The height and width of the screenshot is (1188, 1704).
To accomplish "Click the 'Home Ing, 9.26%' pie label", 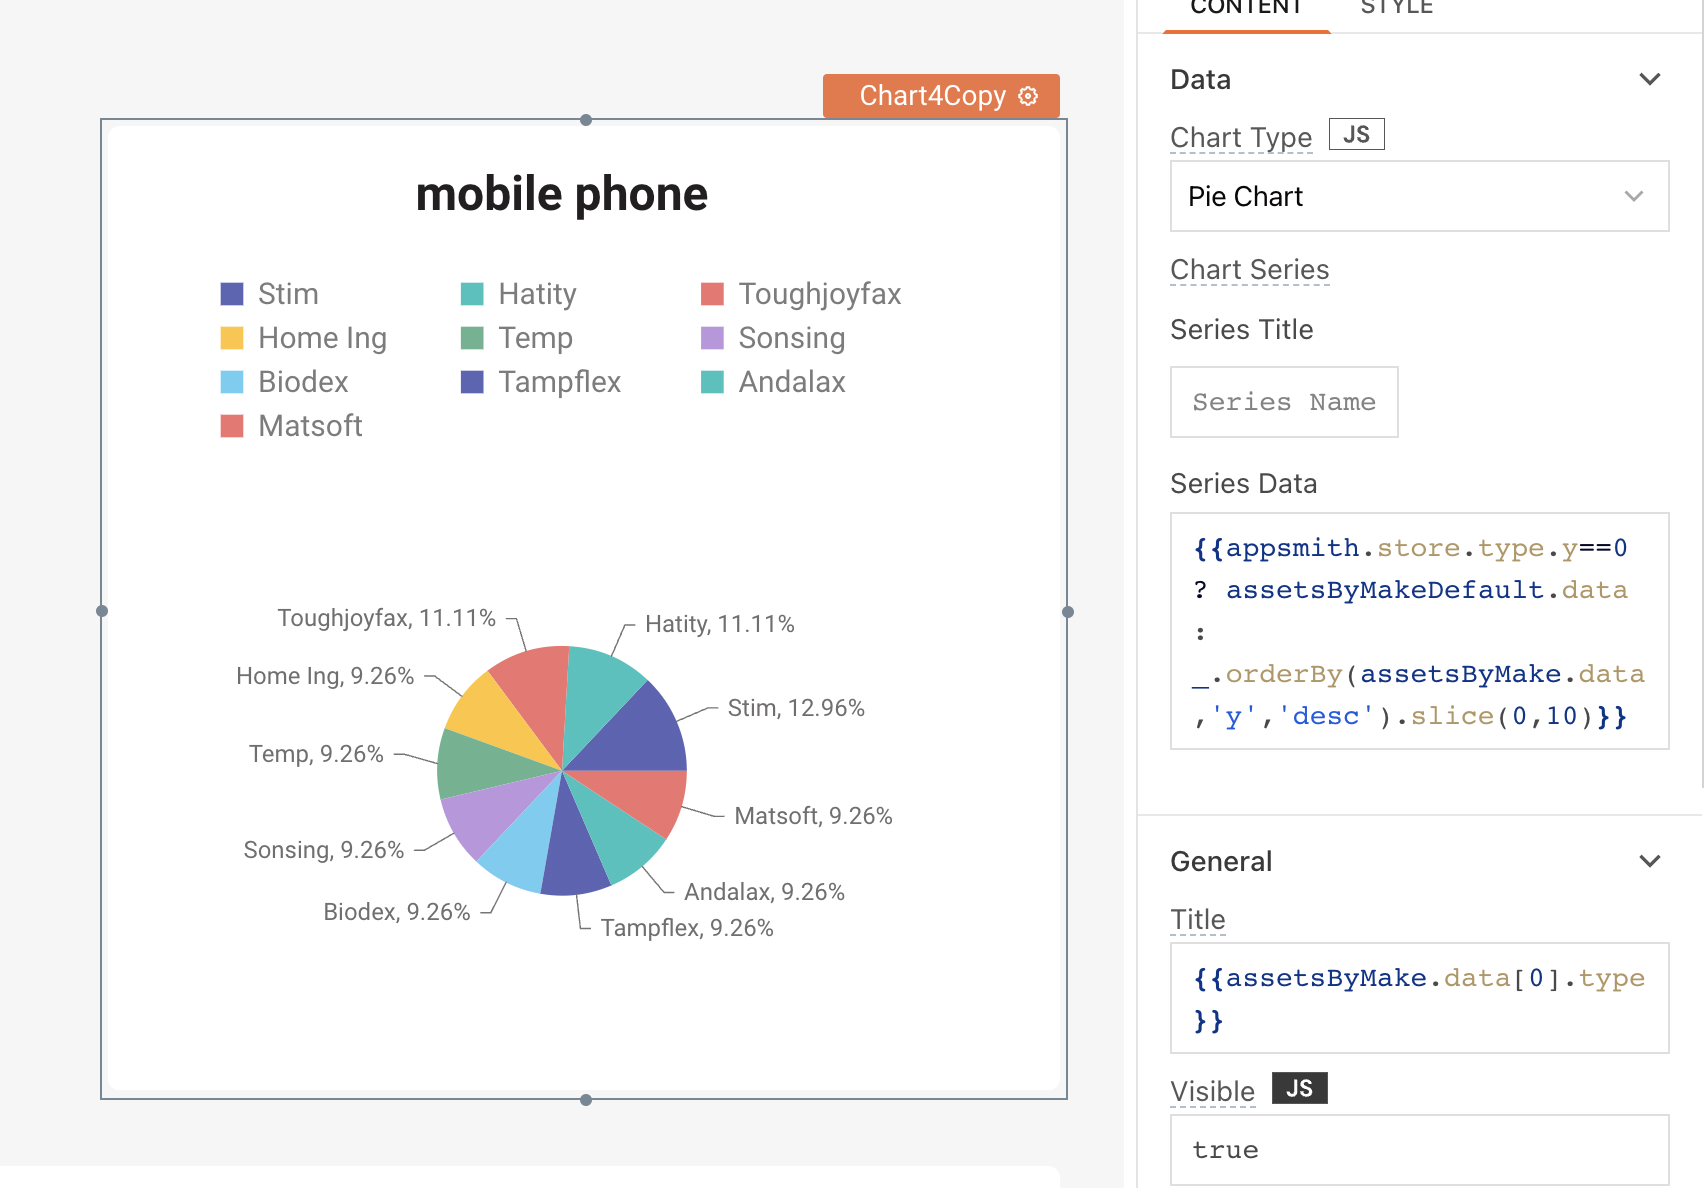I will pos(325,676).
